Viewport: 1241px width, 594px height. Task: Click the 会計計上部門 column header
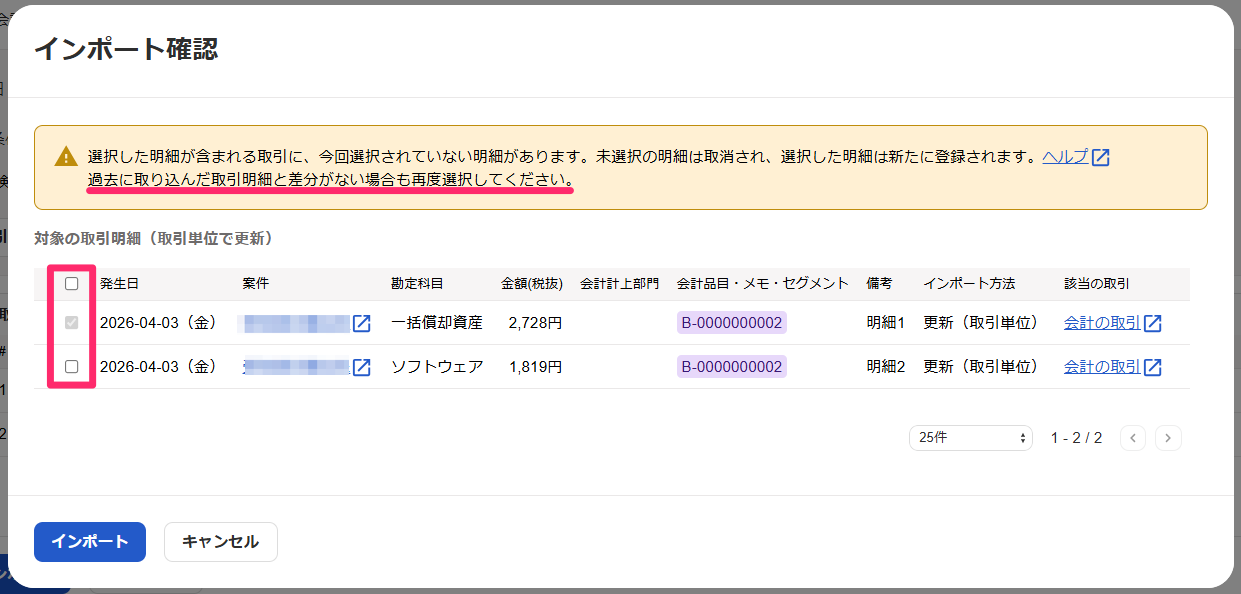coord(619,284)
